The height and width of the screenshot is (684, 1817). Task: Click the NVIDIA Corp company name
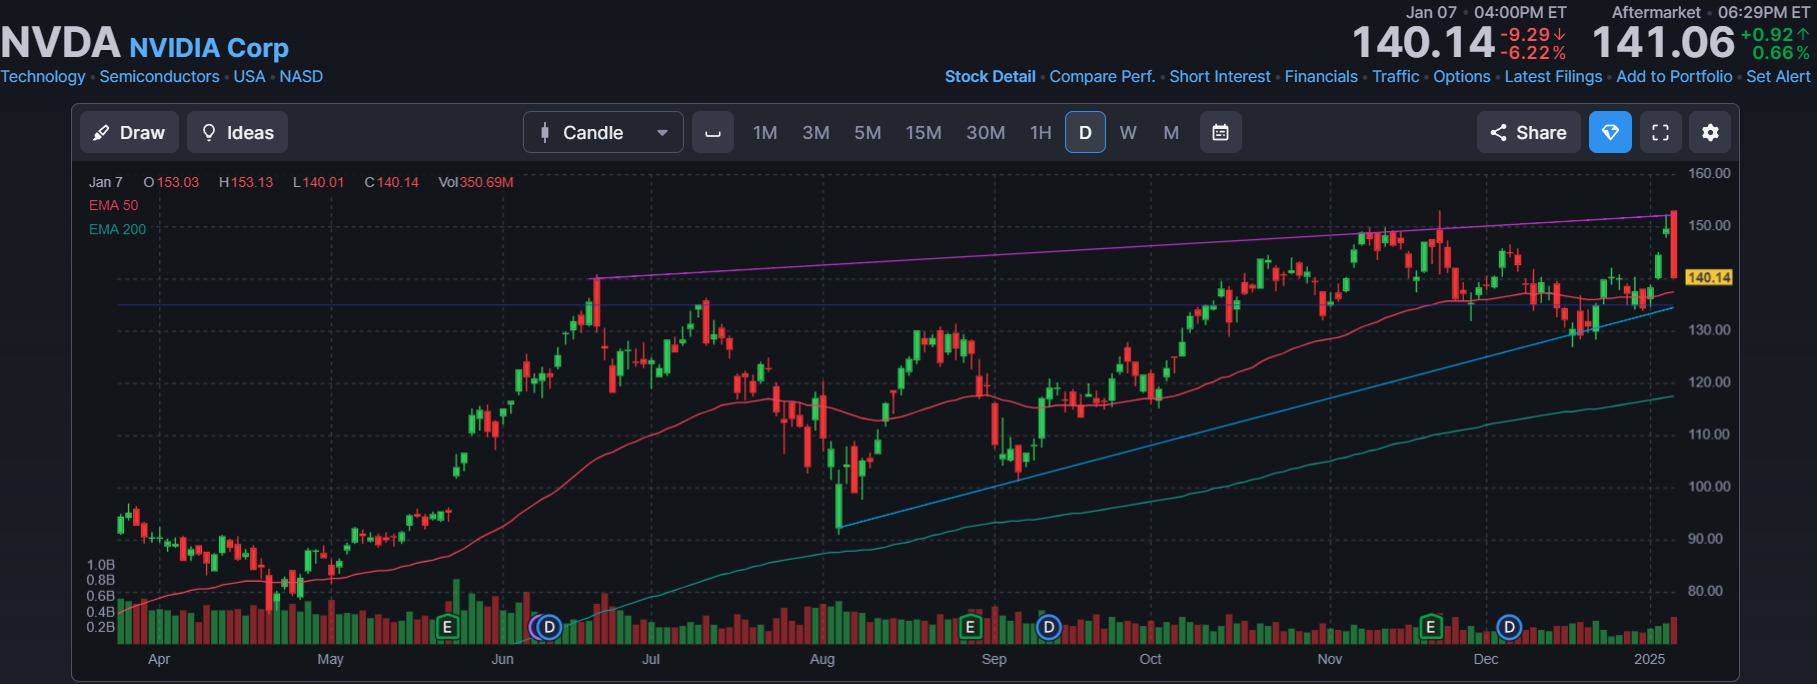[x=209, y=48]
